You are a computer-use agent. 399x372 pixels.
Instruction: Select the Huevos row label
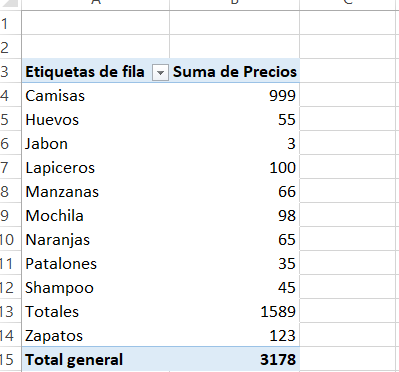[x=96, y=119]
